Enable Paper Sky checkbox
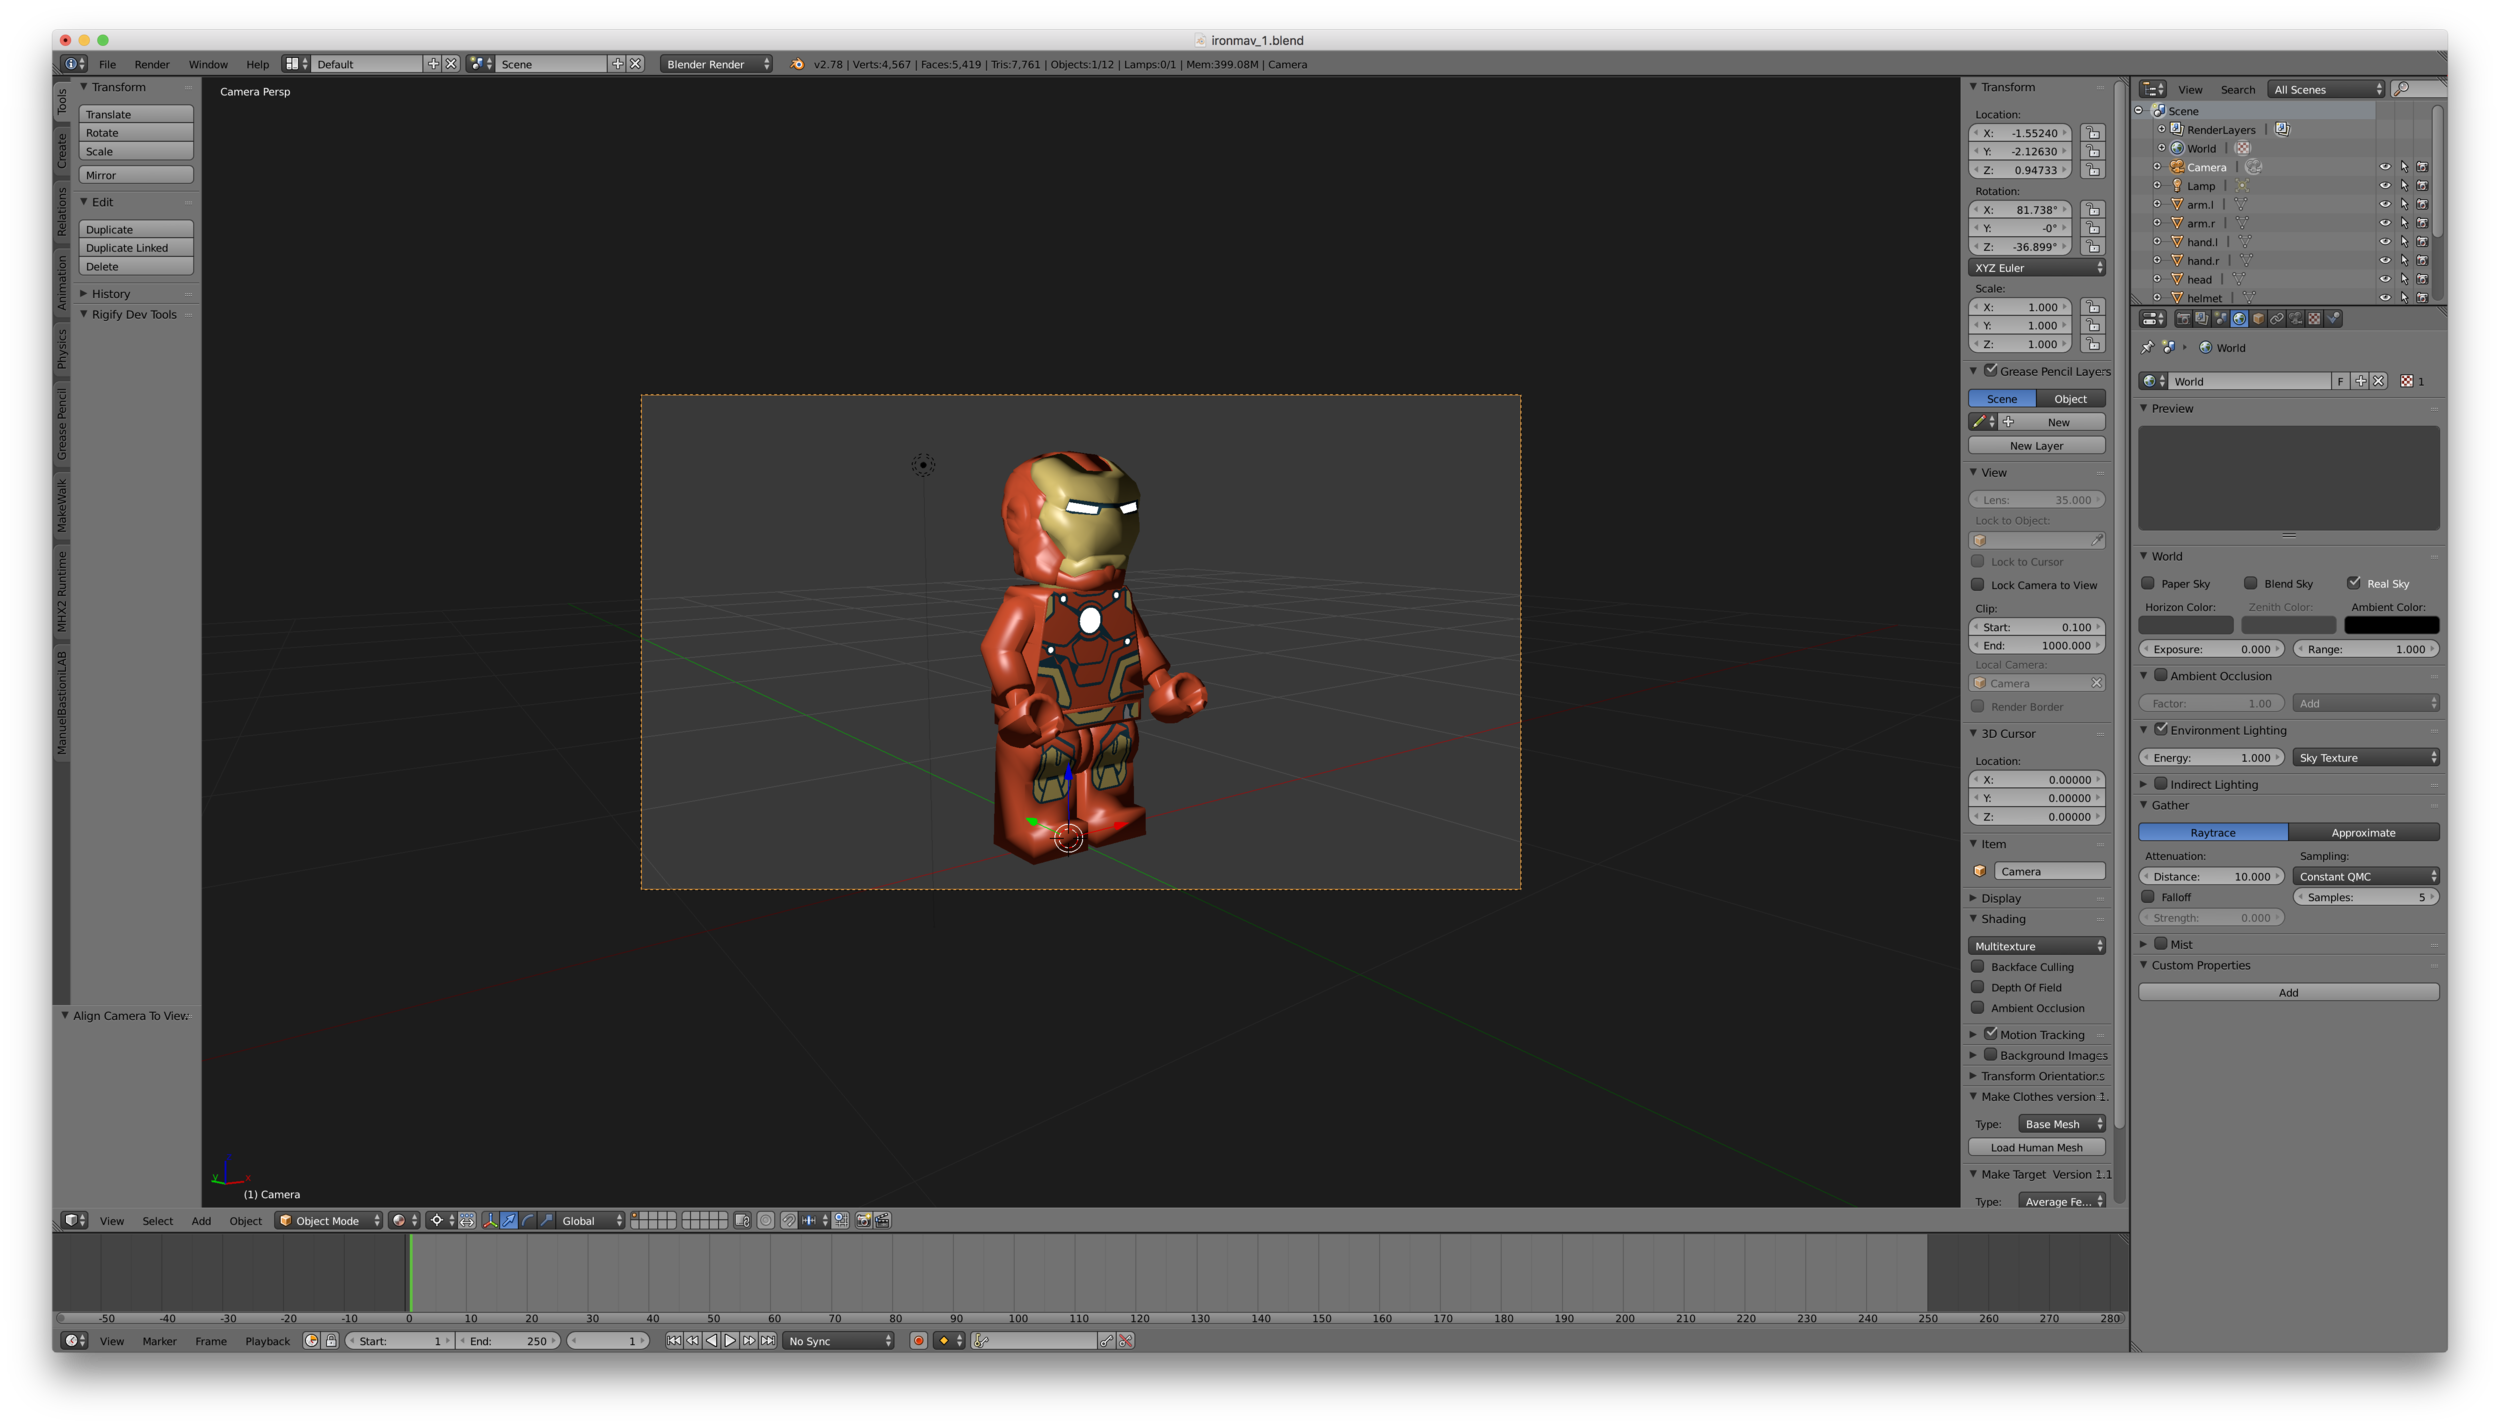This screenshot has height=1427, width=2500. 2148,583
